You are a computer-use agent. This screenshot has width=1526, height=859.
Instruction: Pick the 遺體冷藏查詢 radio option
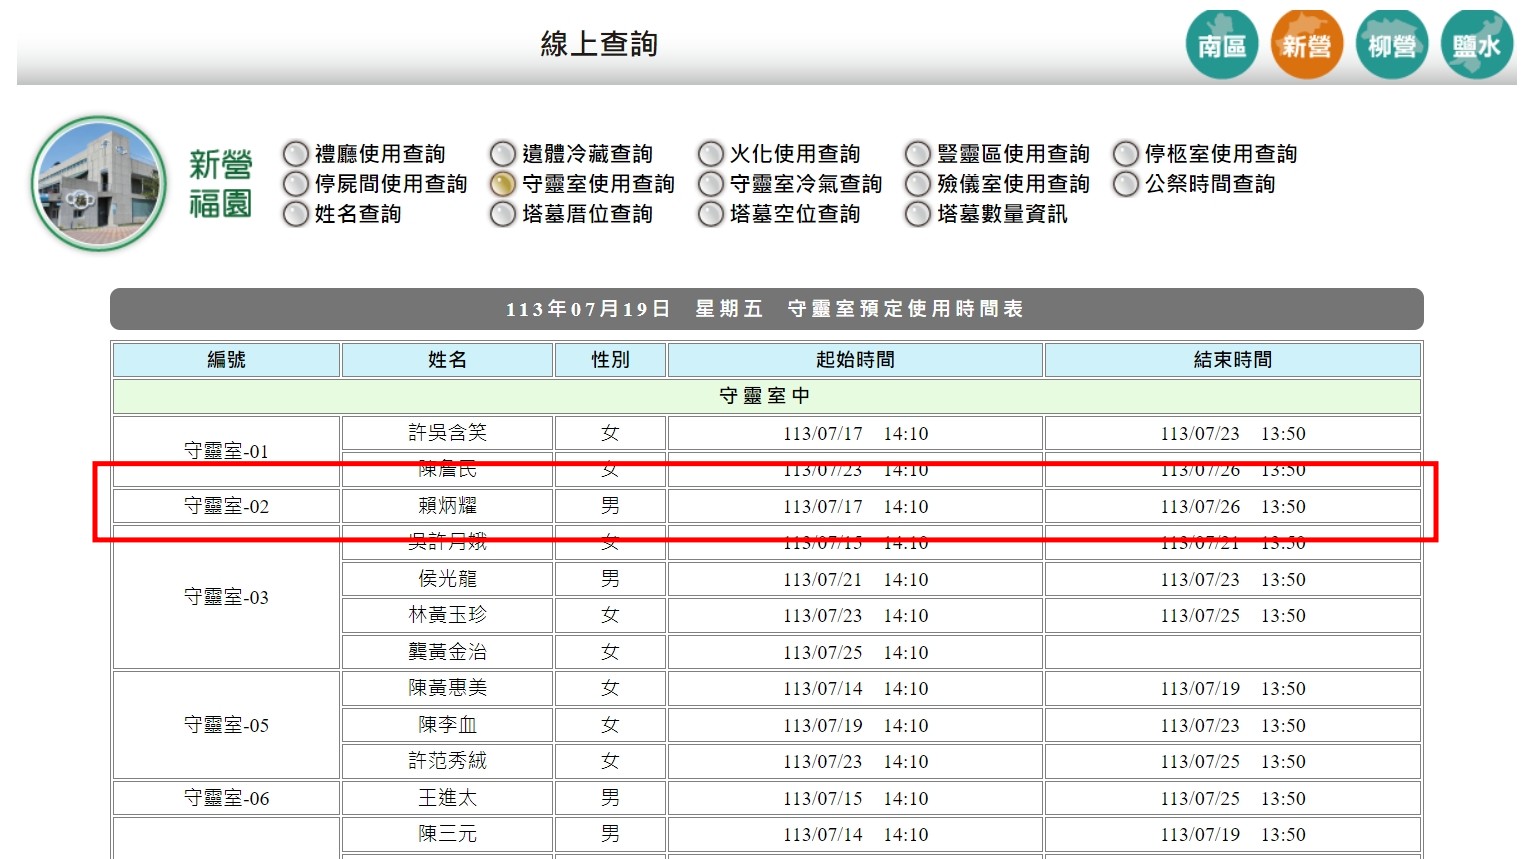503,154
